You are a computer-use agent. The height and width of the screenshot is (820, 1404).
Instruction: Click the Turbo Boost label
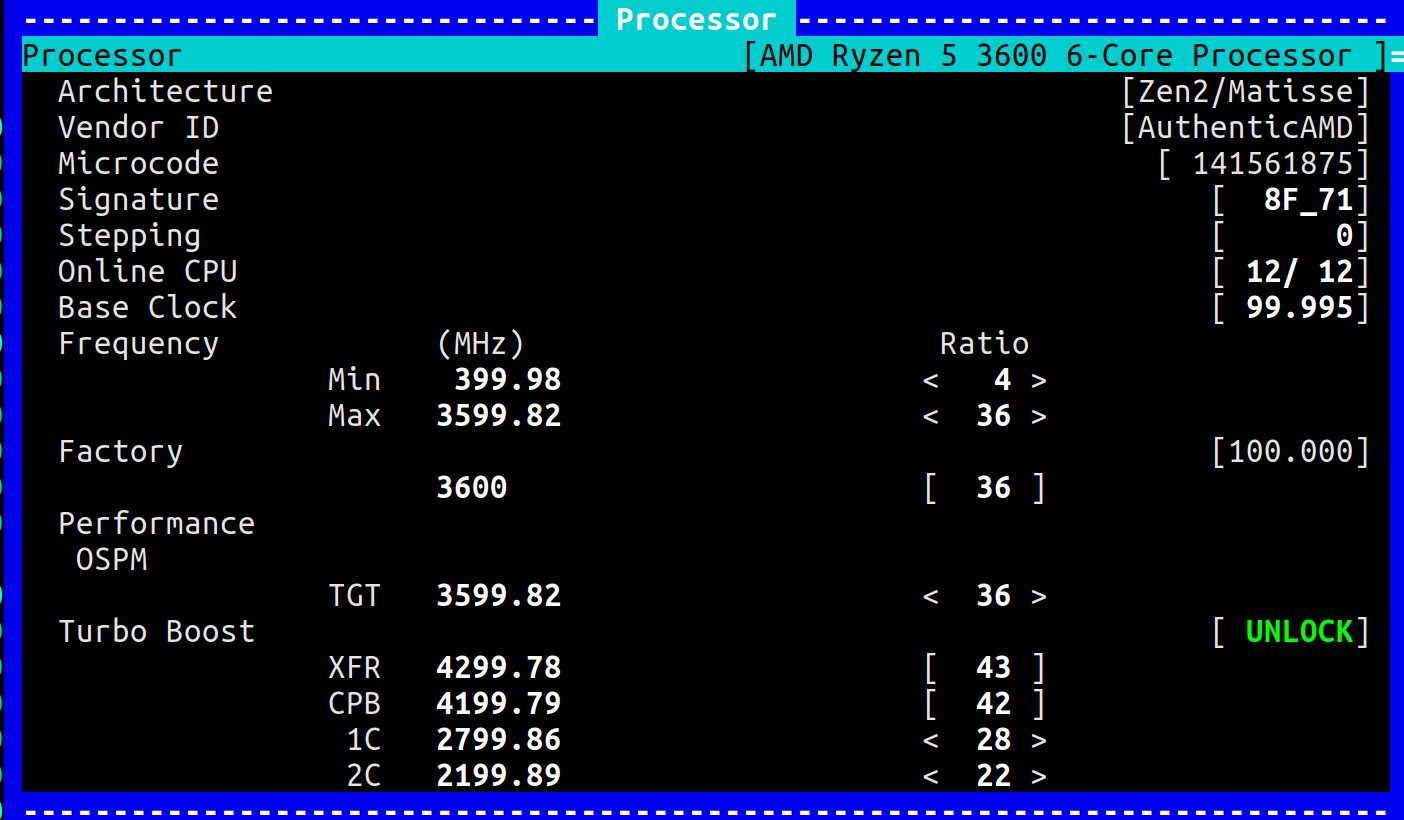click(x=156, y=631)
